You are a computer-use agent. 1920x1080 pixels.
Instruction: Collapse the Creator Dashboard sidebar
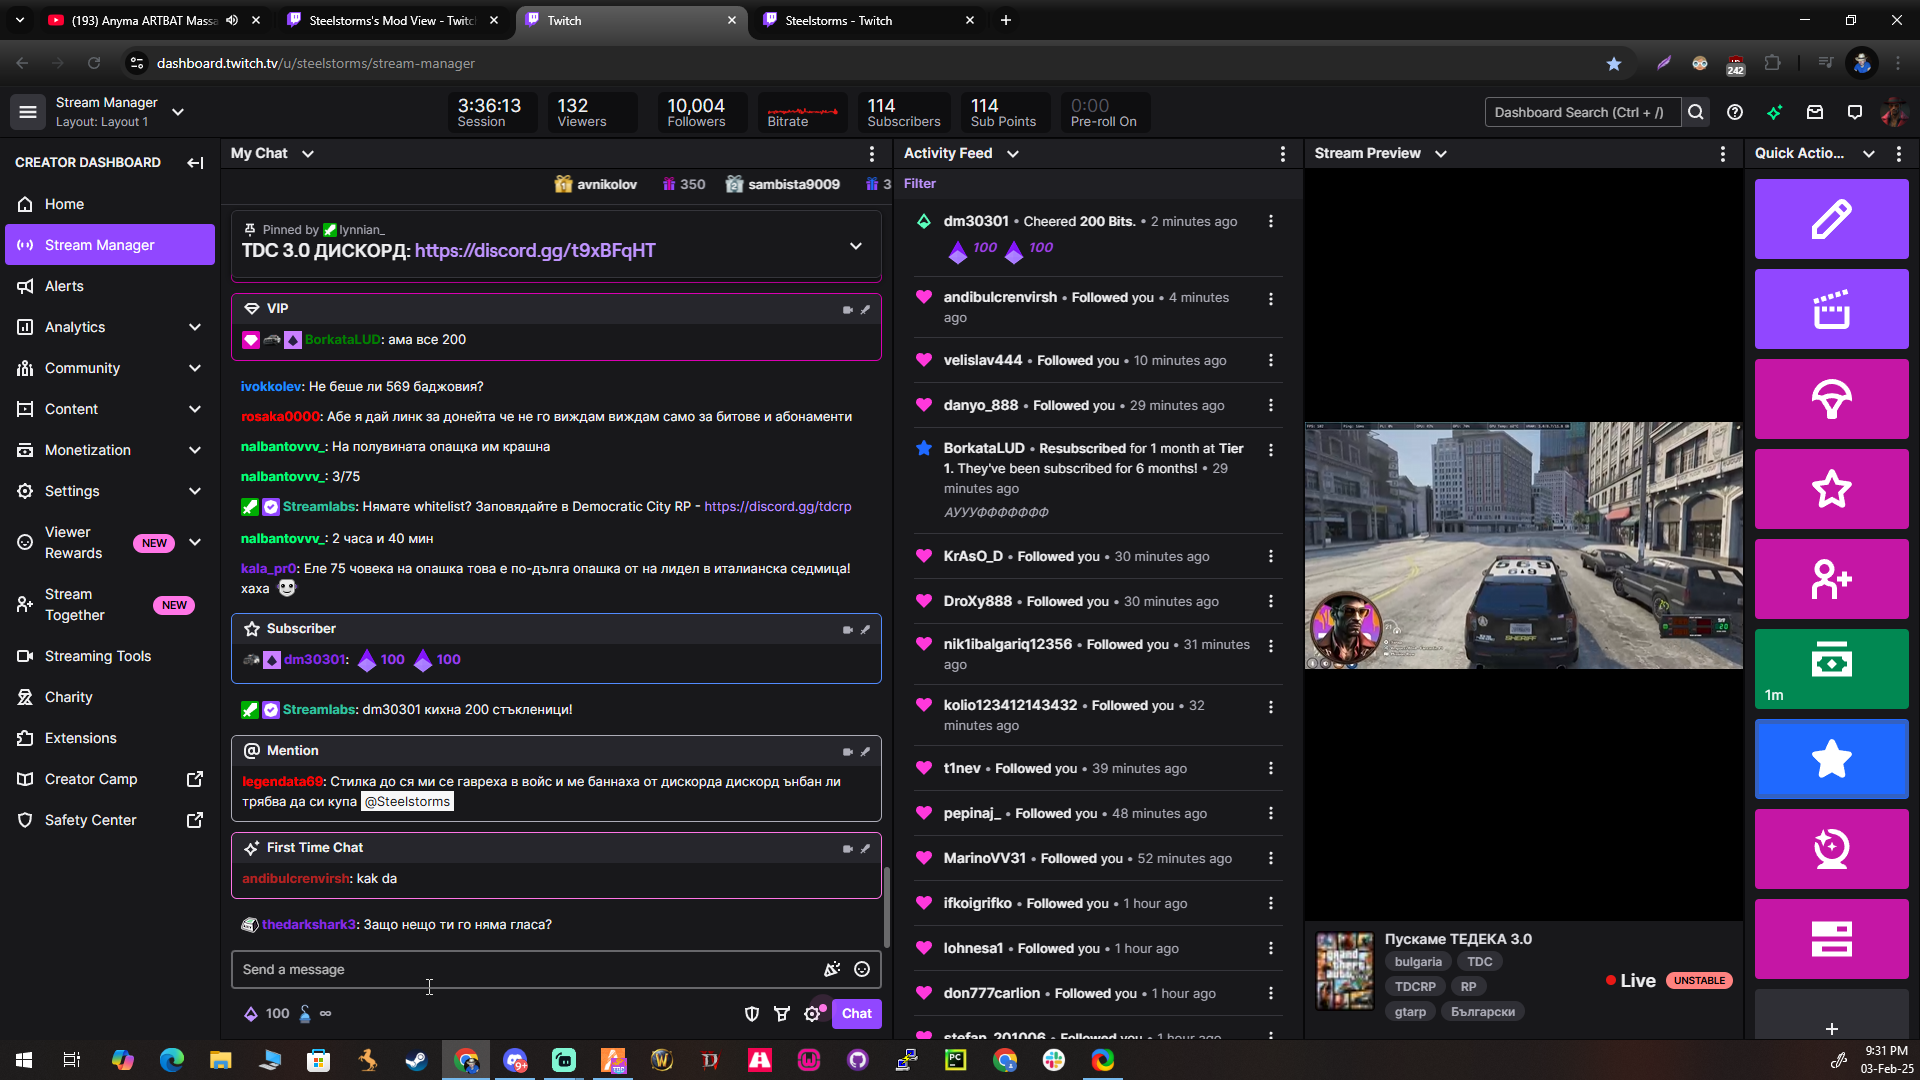(195, 162)
